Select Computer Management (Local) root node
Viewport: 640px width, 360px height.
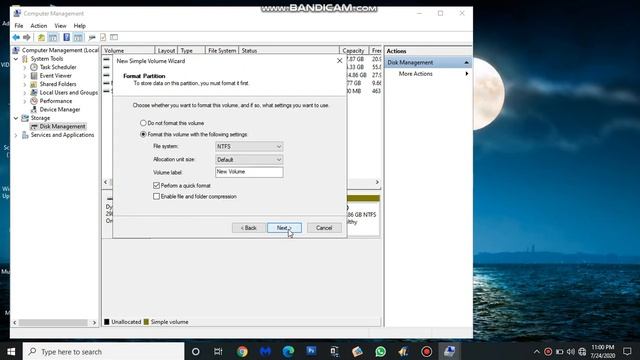click(60, 50)
